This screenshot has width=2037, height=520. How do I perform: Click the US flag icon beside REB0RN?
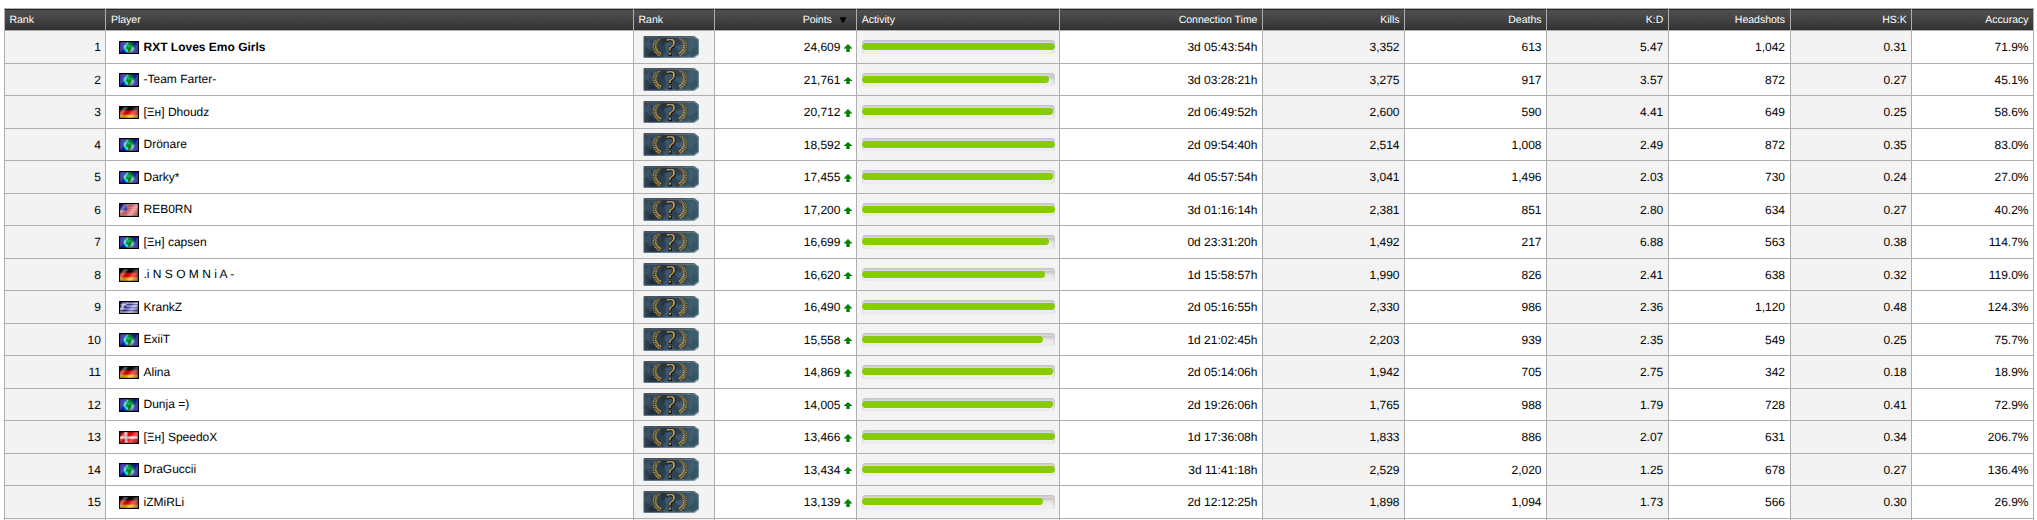pos(129,210)
